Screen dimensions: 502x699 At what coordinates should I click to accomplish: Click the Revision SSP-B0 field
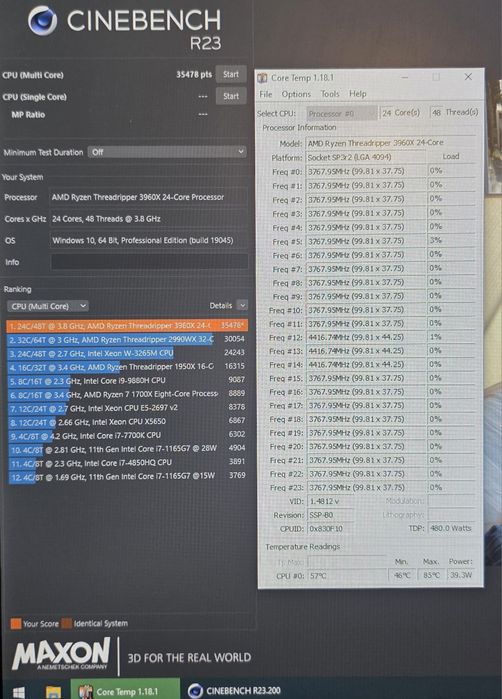click(x=330, y=515)
